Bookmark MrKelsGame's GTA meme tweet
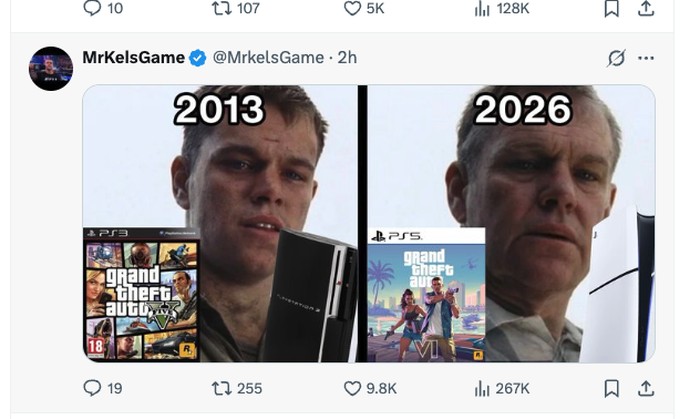Image resolution: width=700 pixels, height=419 pixels. tap(612, 388)
